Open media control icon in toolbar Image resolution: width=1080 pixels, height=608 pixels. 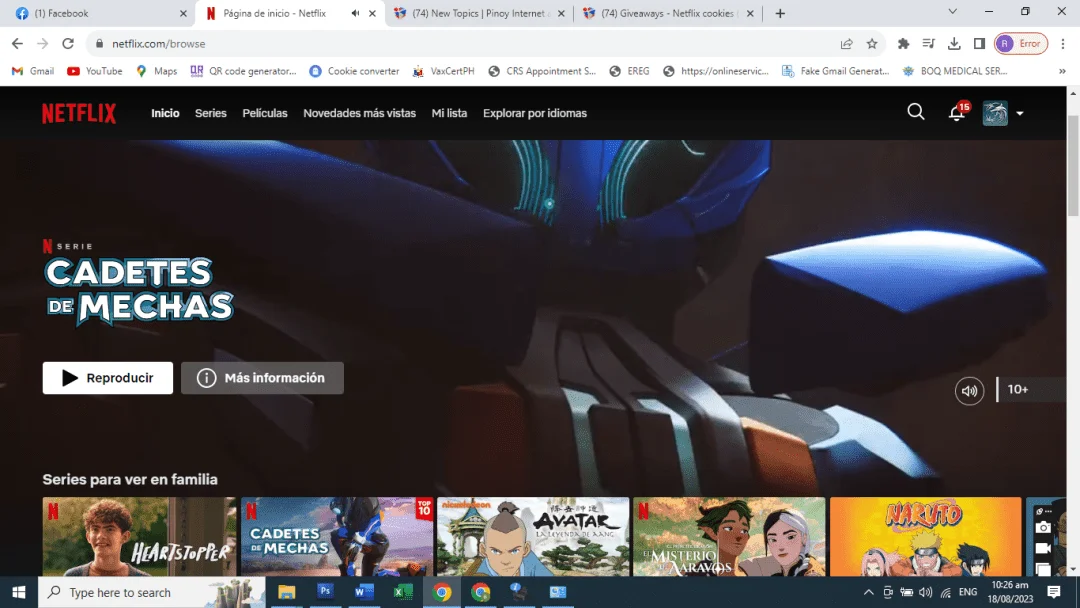tap(928, 43)
